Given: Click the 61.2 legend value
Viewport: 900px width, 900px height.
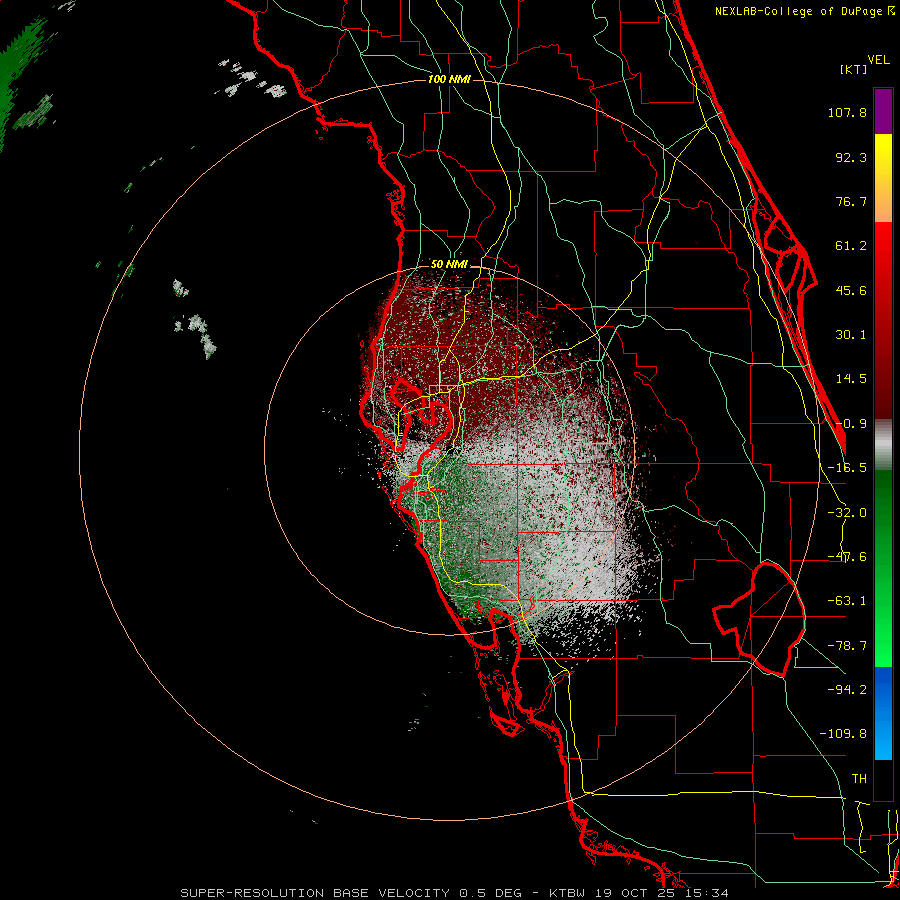Looking at the screenshot, I should pos(851,246).
